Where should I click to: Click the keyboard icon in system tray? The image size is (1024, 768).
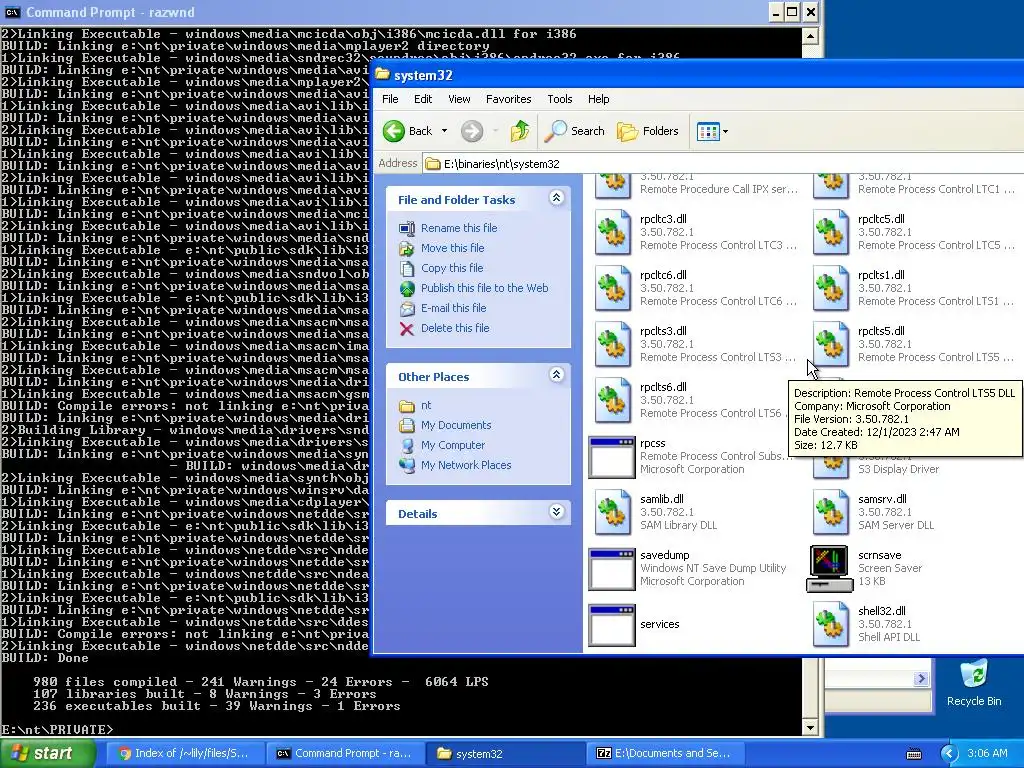pos(914,754)
